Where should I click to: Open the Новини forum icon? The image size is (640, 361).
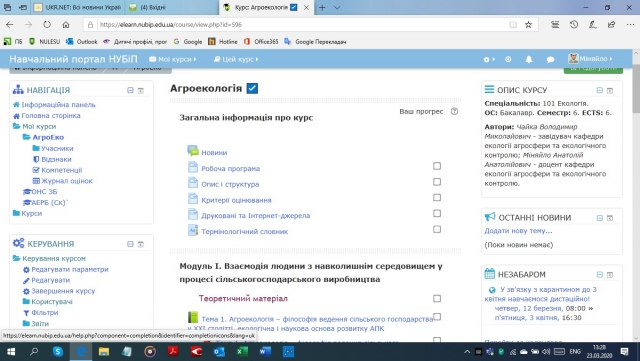pyautogui.click(x=193, y=151)
